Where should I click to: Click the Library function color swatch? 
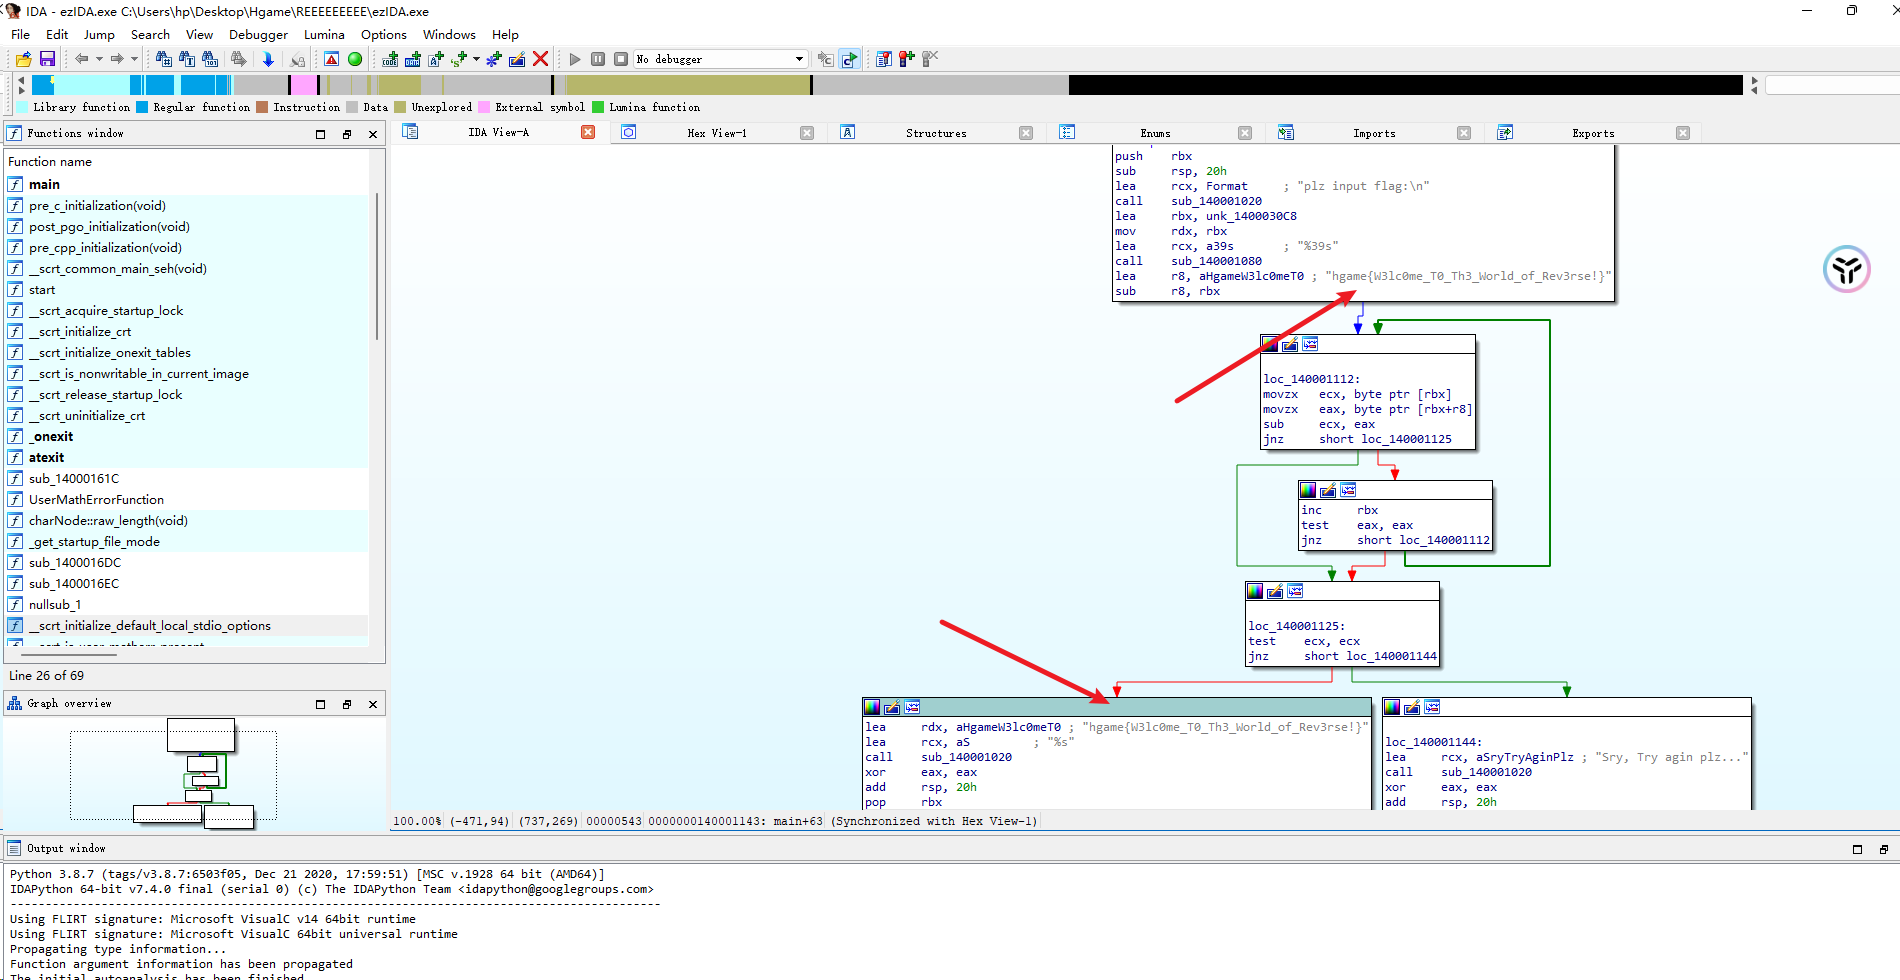tap(22, 107)
